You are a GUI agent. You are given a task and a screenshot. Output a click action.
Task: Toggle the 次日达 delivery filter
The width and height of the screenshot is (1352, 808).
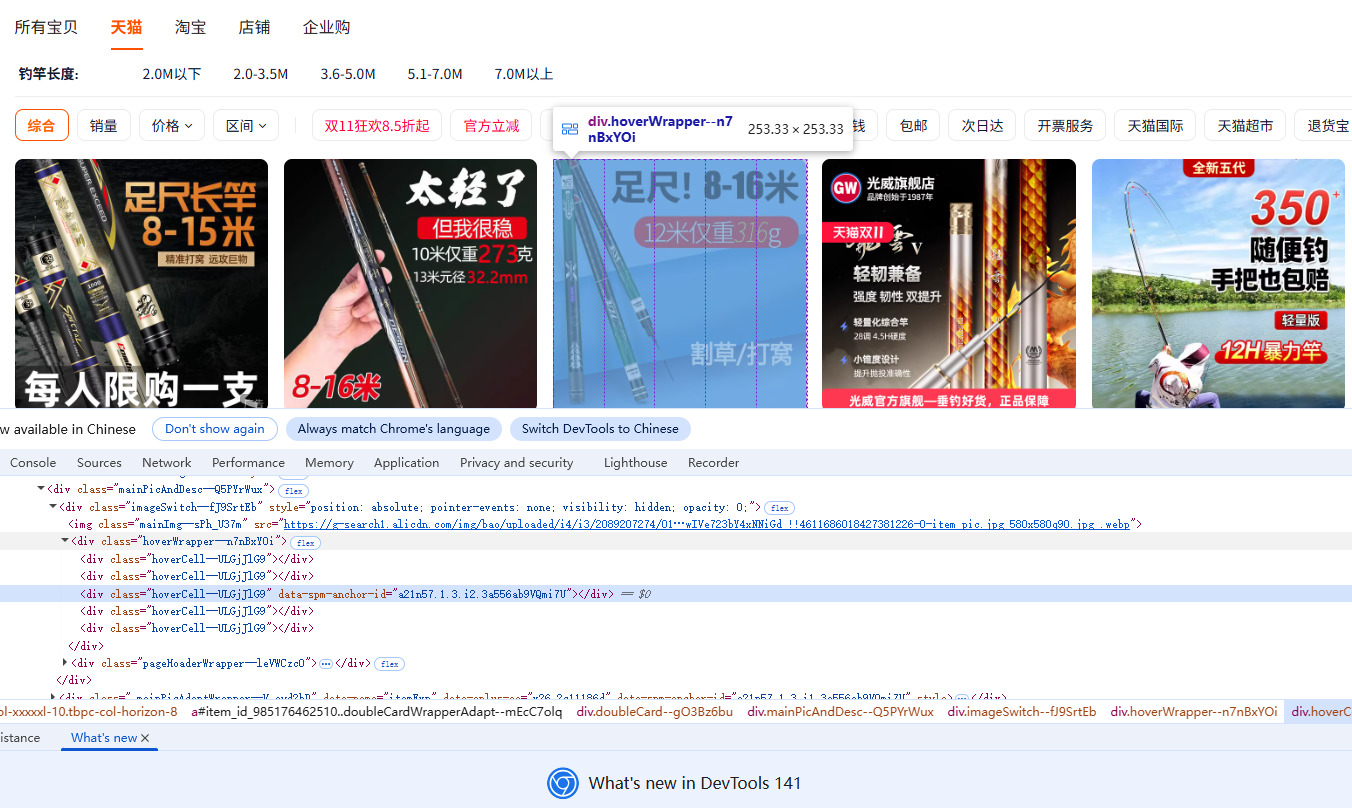click(982, 125)
